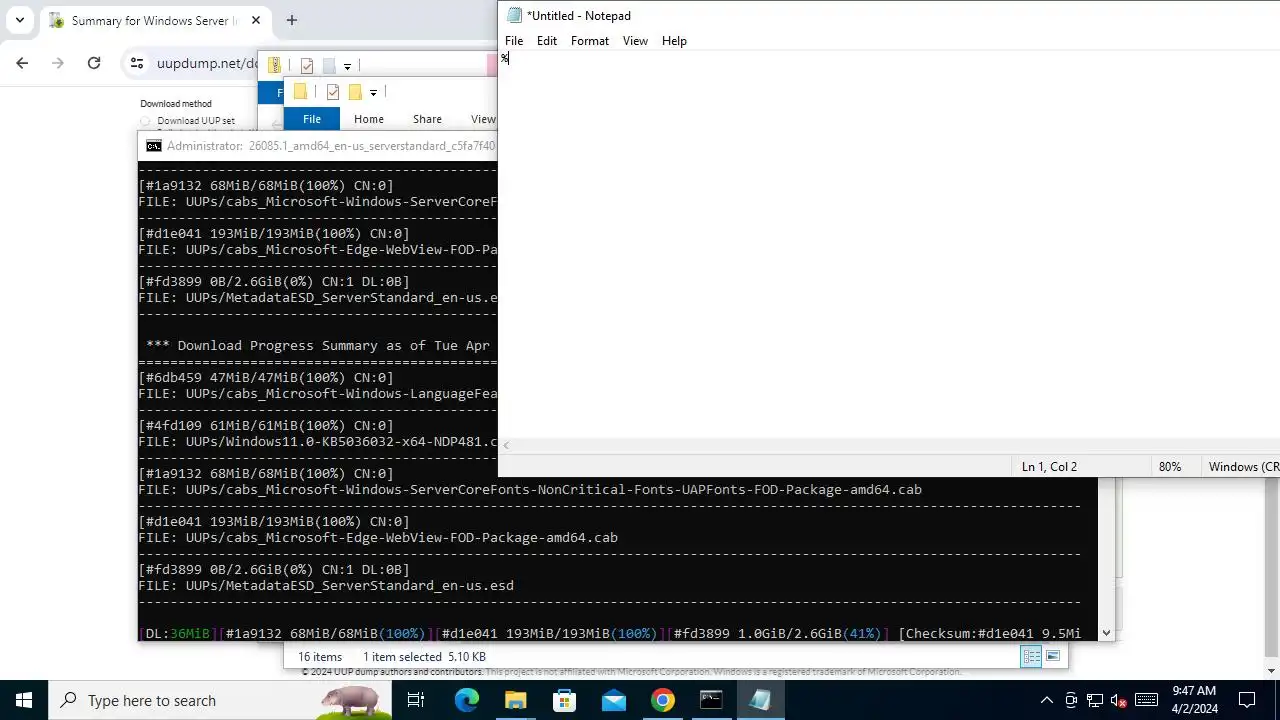The height and width of the screenshot is (720, 1280).
Task: Reload the uupdump page
Action: 94,63
